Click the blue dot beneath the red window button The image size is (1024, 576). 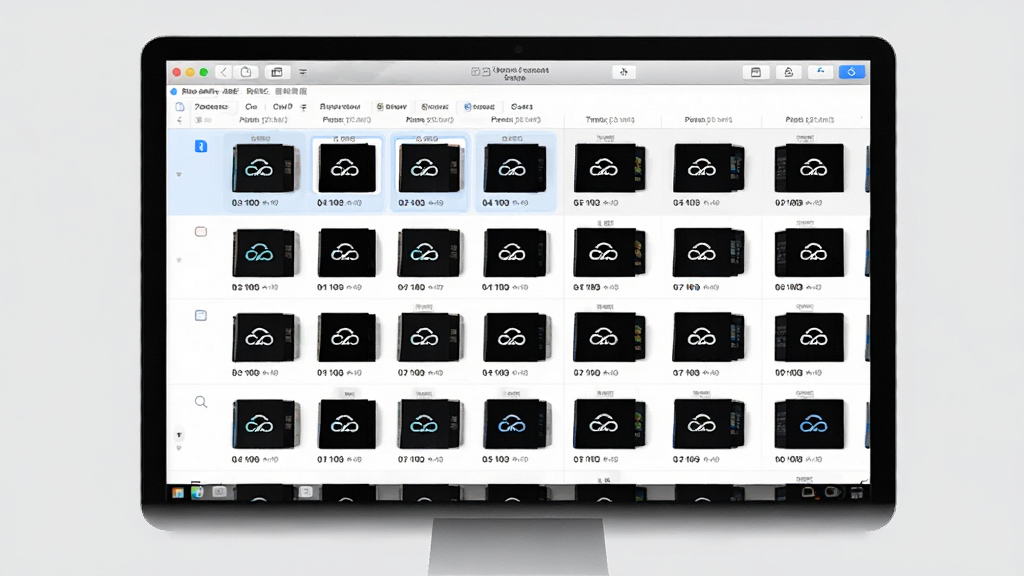[174, 91]
